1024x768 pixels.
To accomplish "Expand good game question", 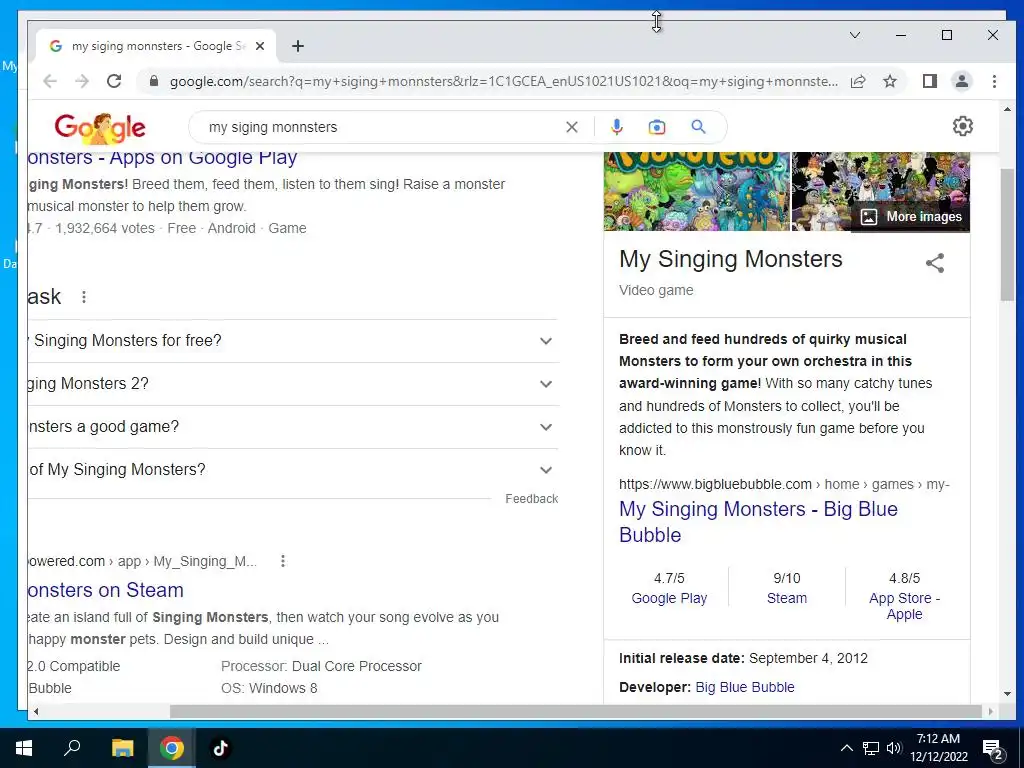I will point(293,427).
